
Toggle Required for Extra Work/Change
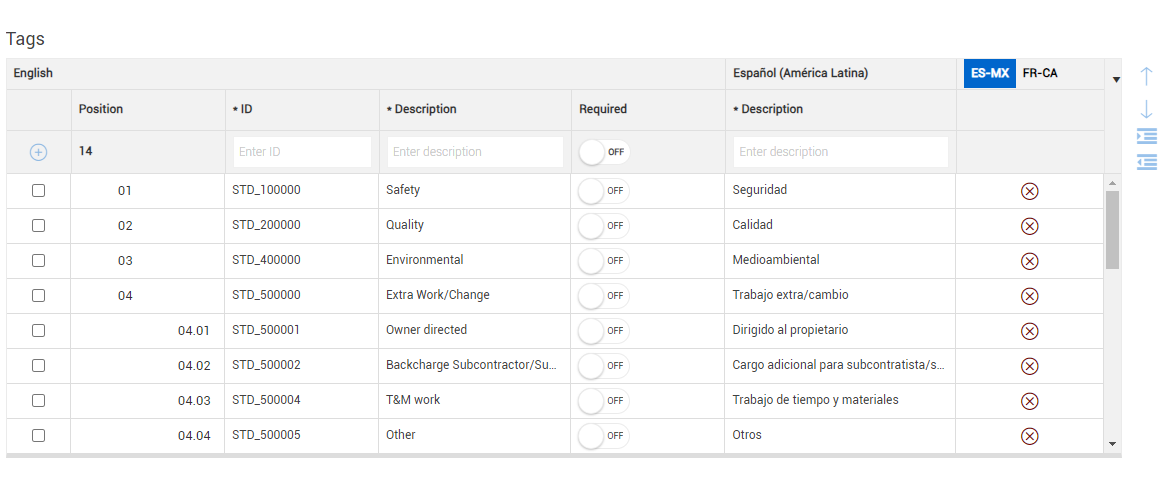[x=604, y=296]
